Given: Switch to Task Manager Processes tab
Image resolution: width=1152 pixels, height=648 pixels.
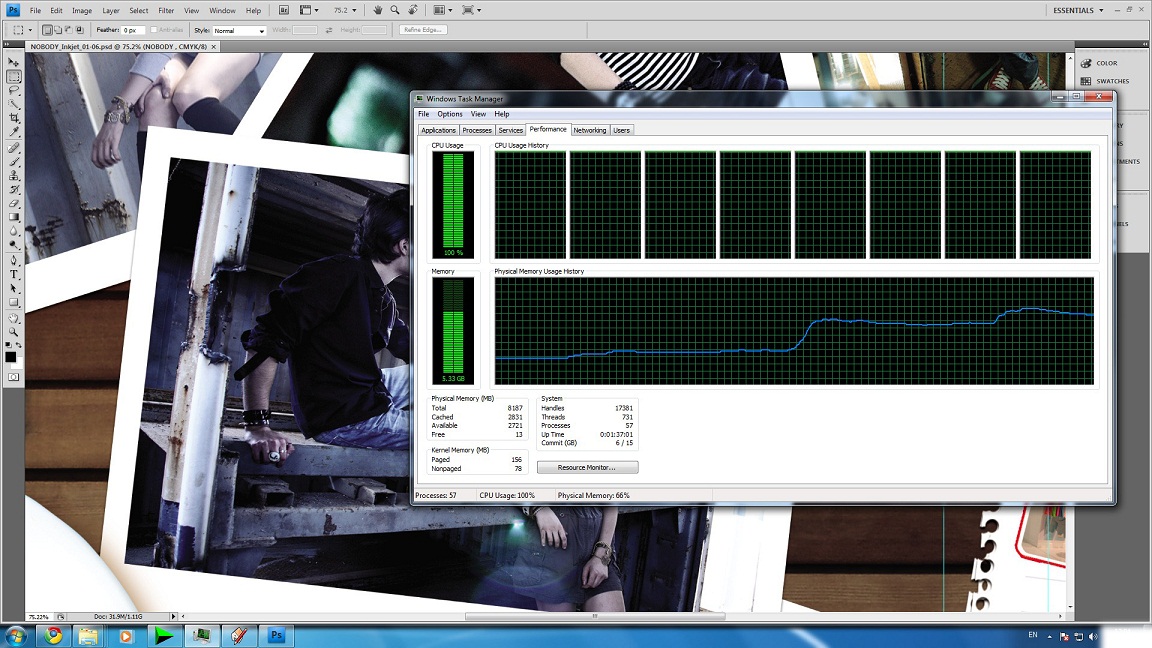Looking at the screenshot, I should (477, 130).
